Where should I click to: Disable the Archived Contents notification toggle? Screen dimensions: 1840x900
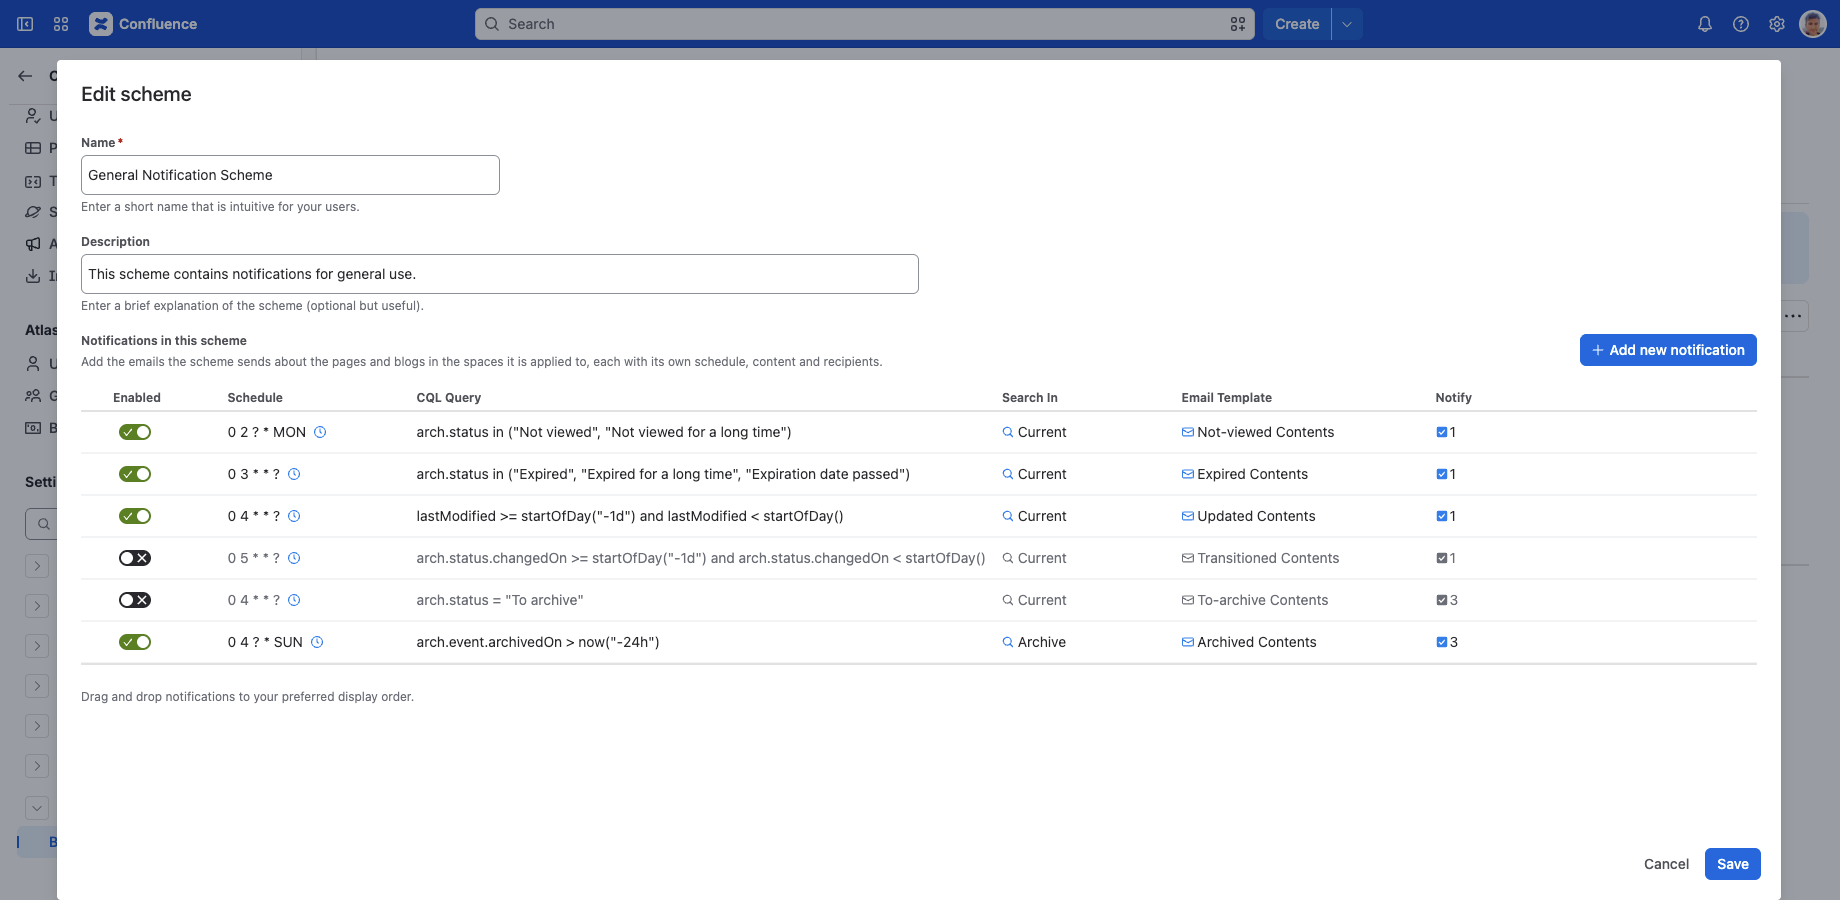click(135, 642)
